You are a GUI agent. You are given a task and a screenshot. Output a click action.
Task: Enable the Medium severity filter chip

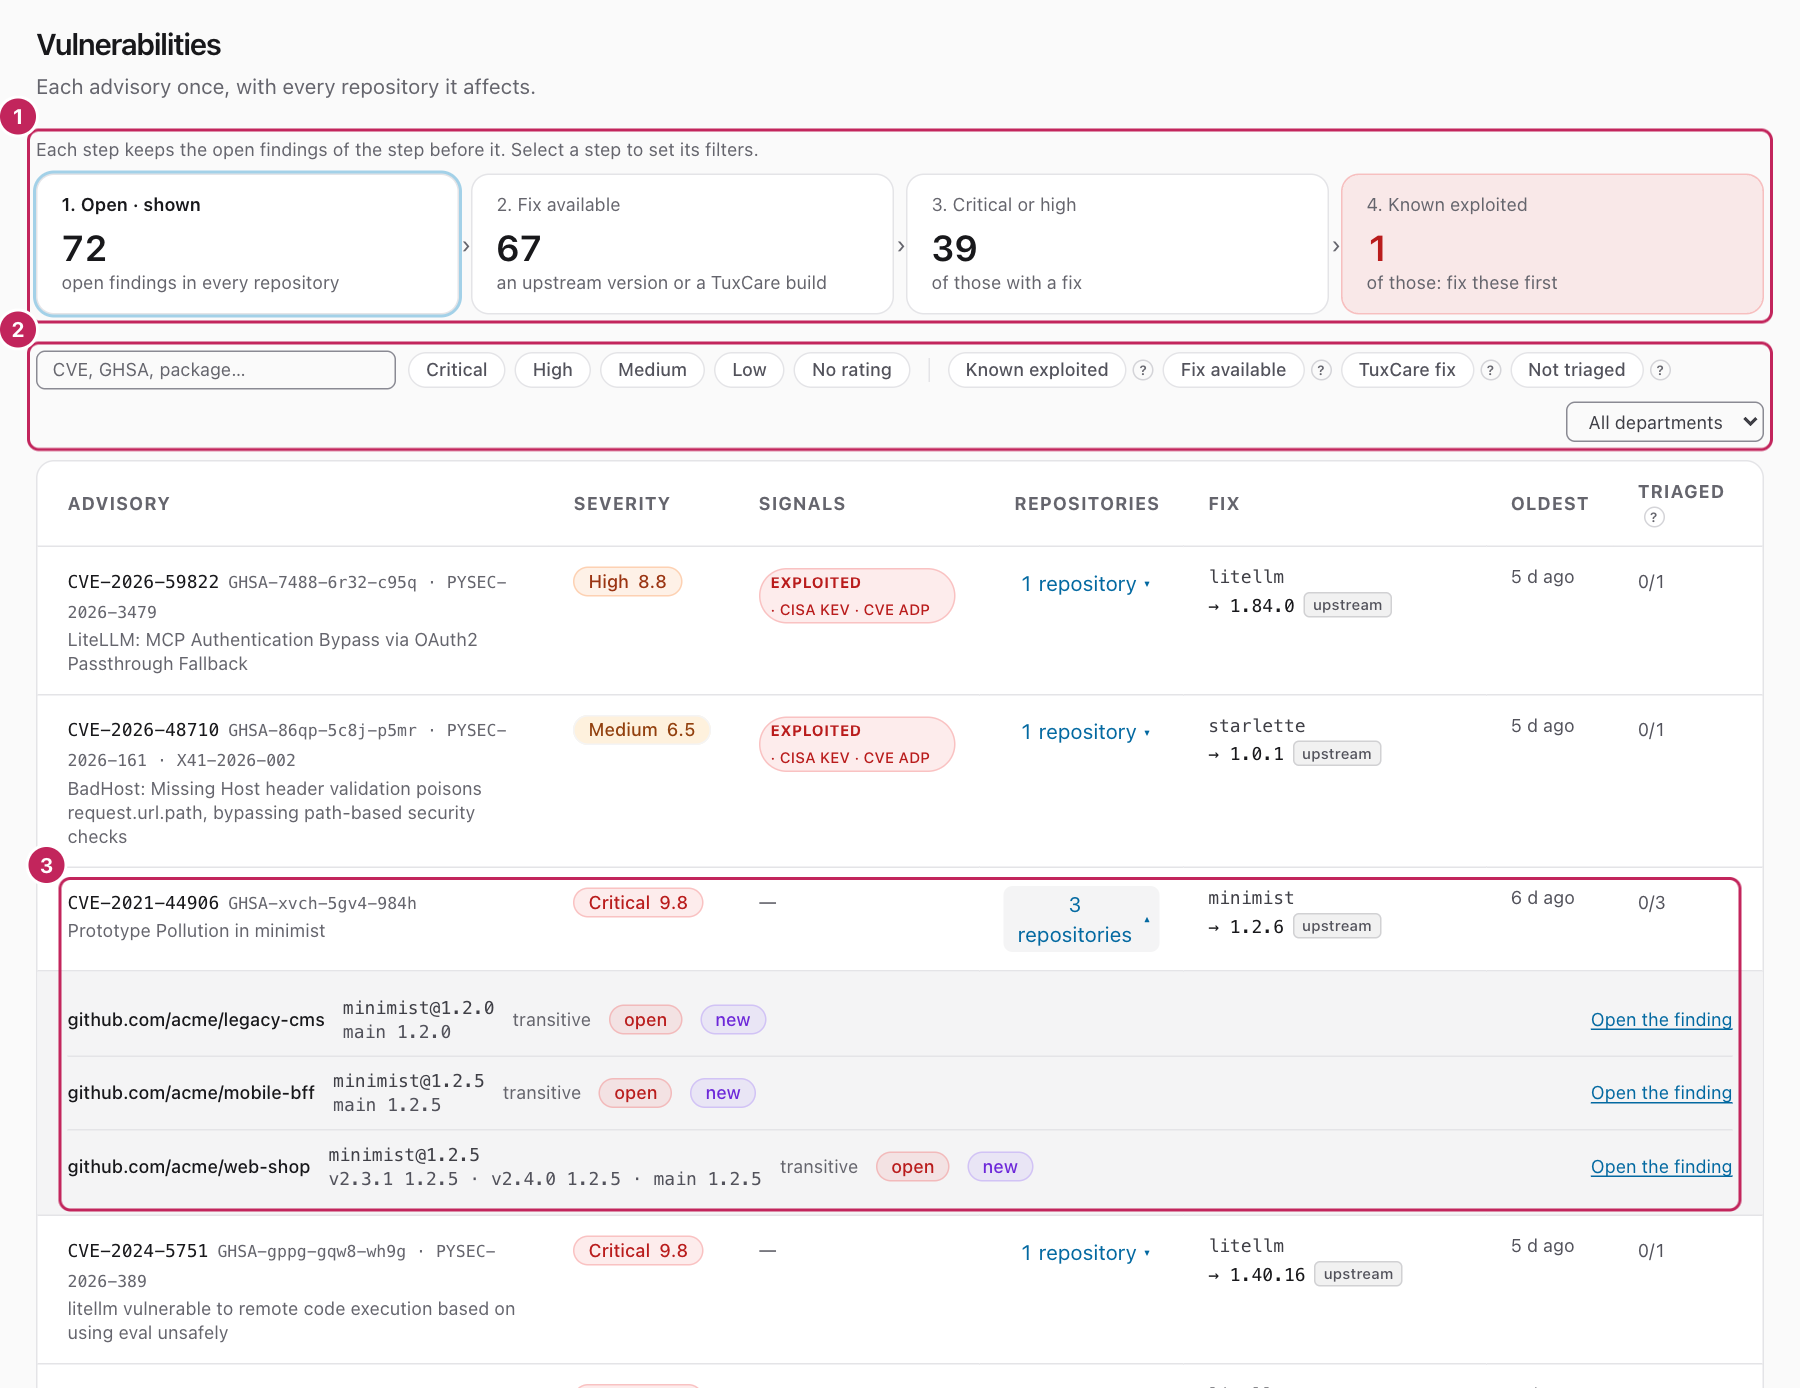[652, 370]
